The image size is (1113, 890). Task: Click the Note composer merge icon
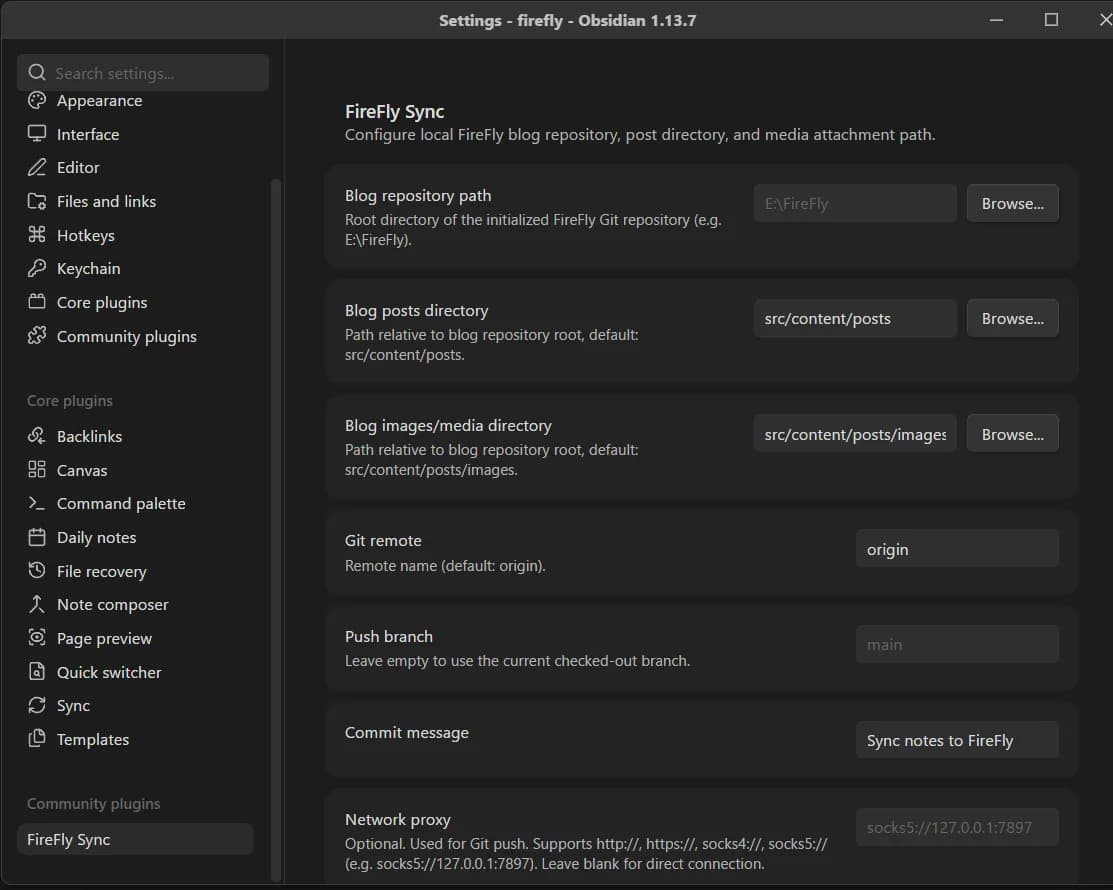(x=37, y=605)
